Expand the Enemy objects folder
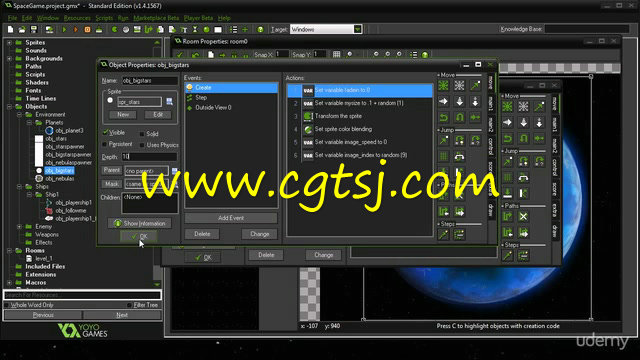Screen dimensions: 640x360 pos(19,227)
